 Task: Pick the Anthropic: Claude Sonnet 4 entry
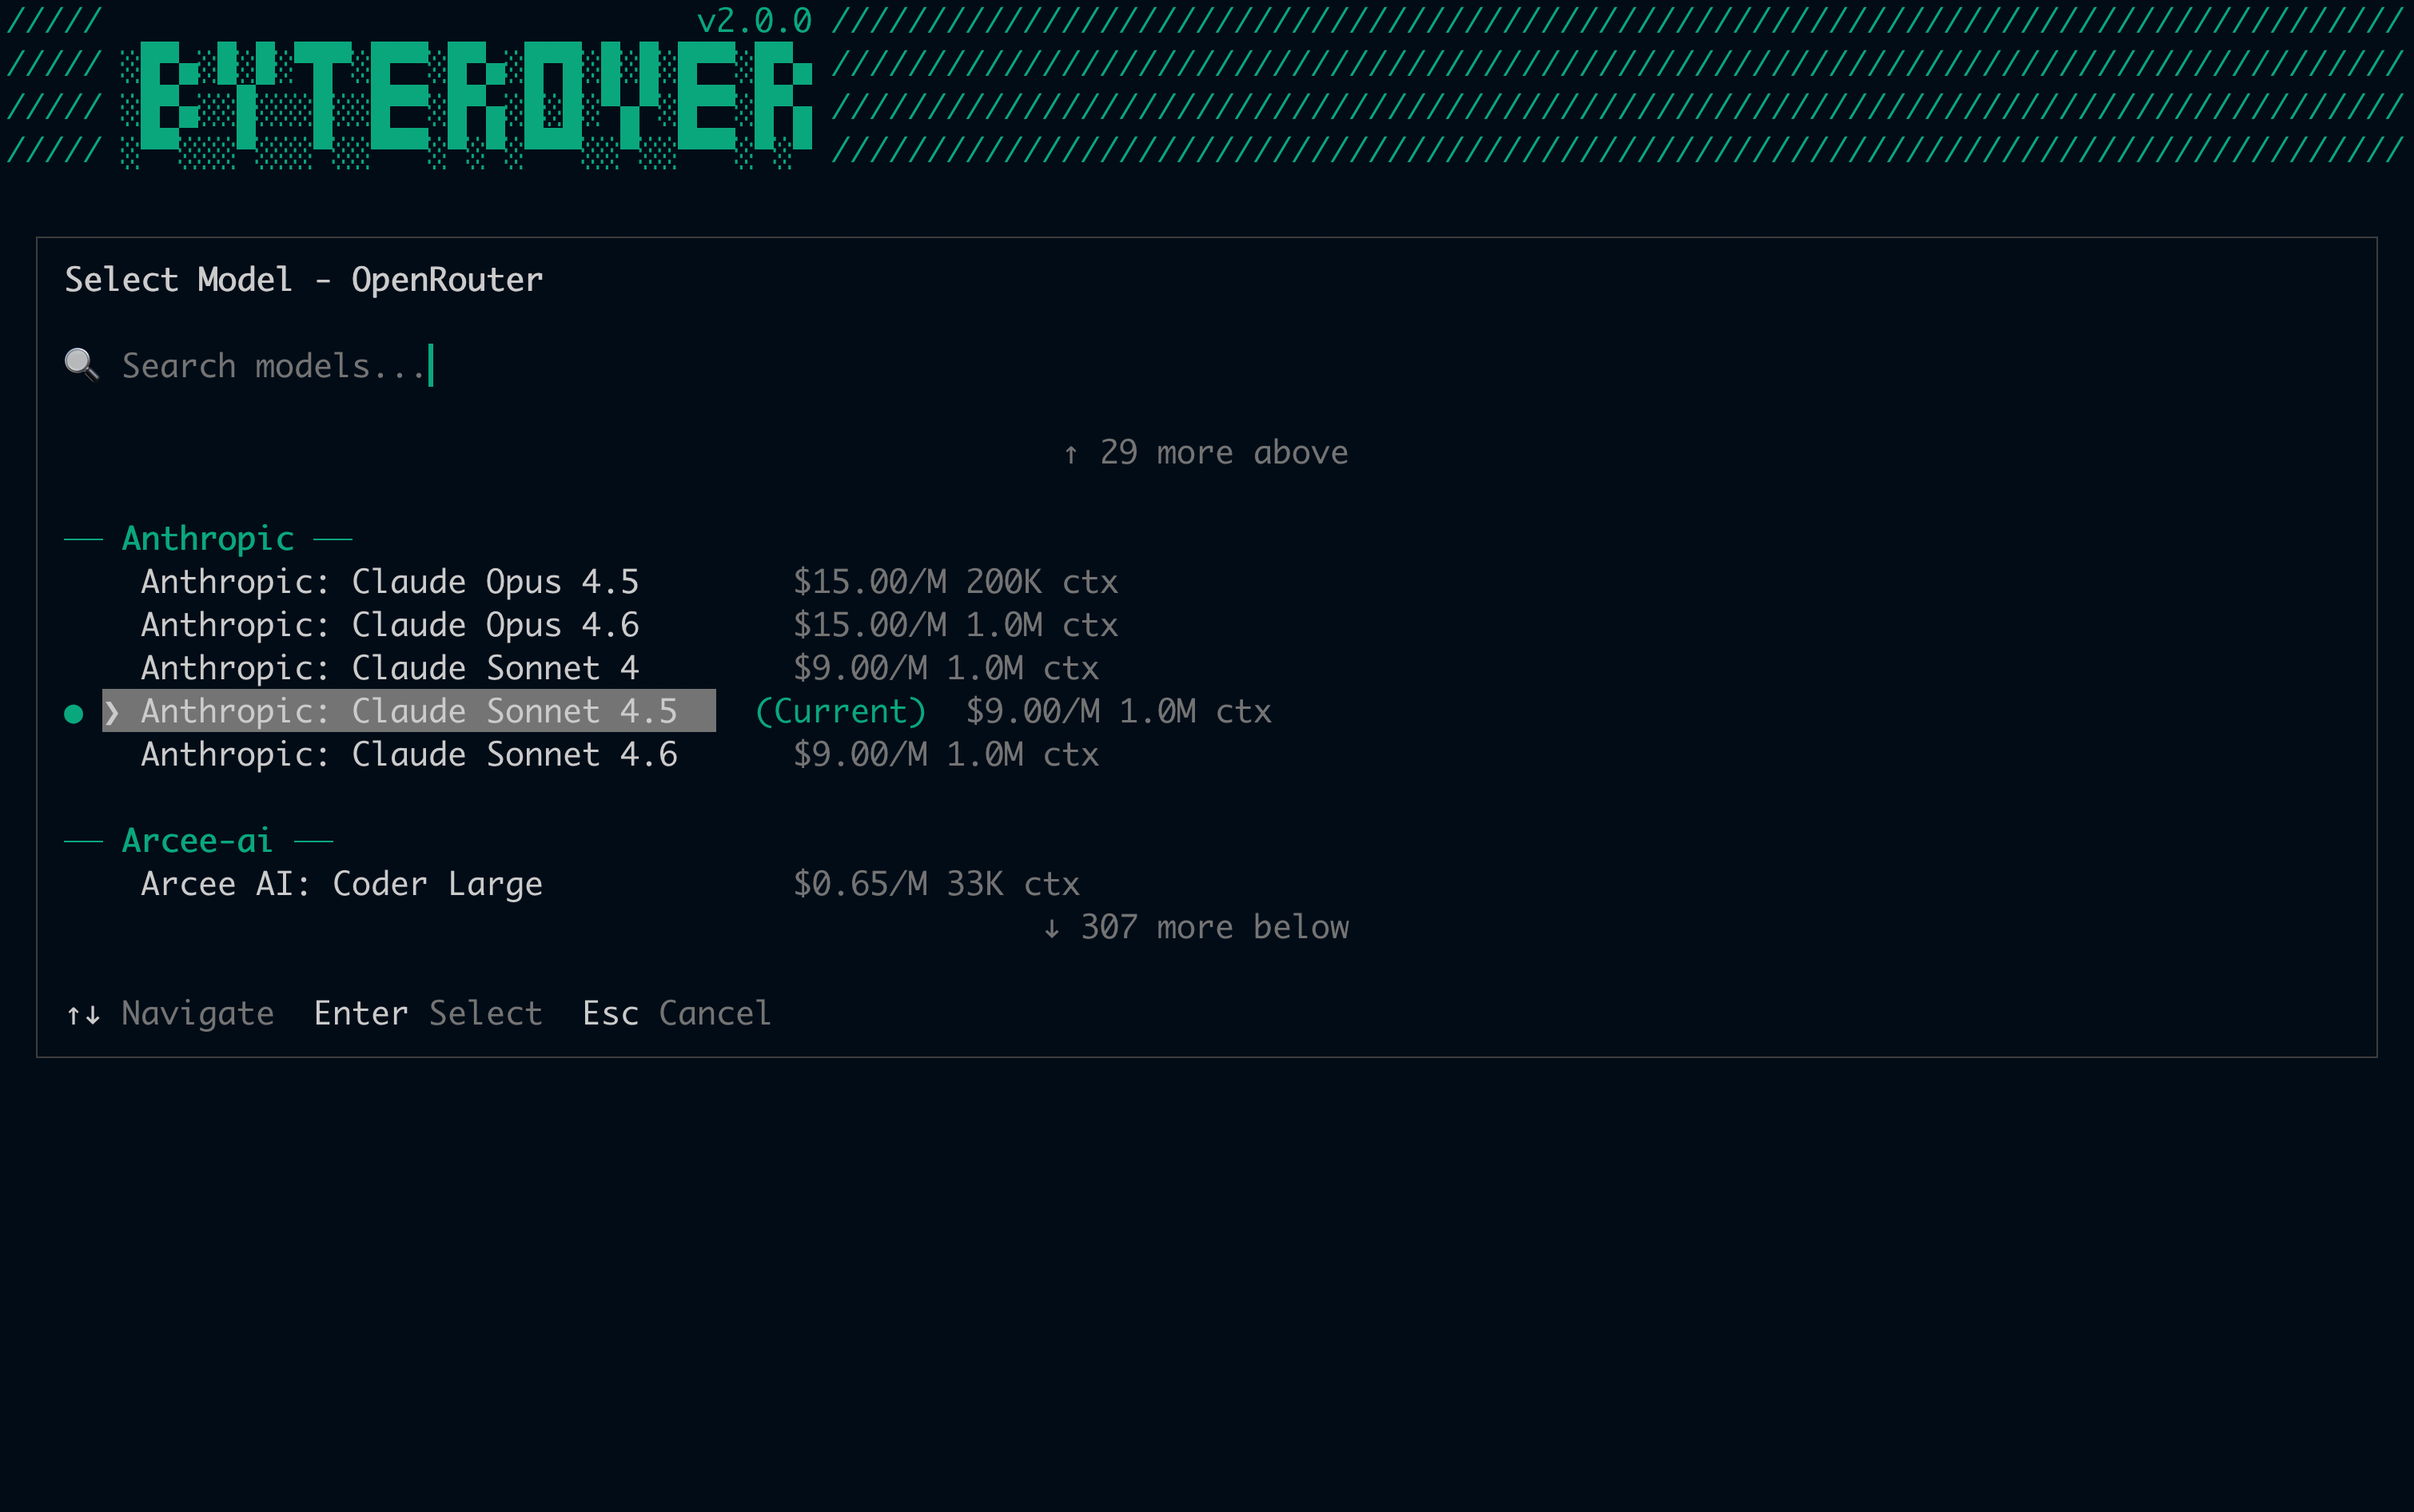pyautogui.click(x=389, y=668)
